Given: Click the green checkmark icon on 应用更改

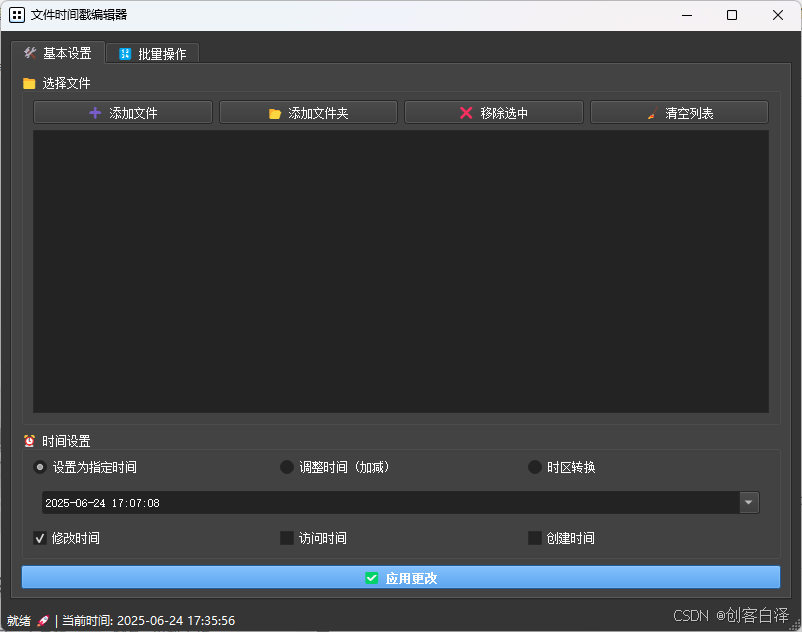Looking at the screenshot, I should point(372,578).
